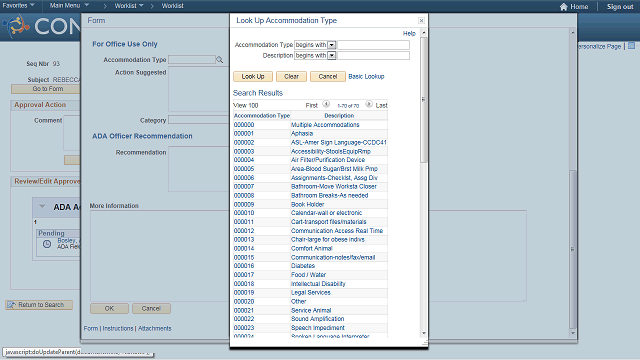
Task: Click the Home house icon
Action: click(564, 7)
